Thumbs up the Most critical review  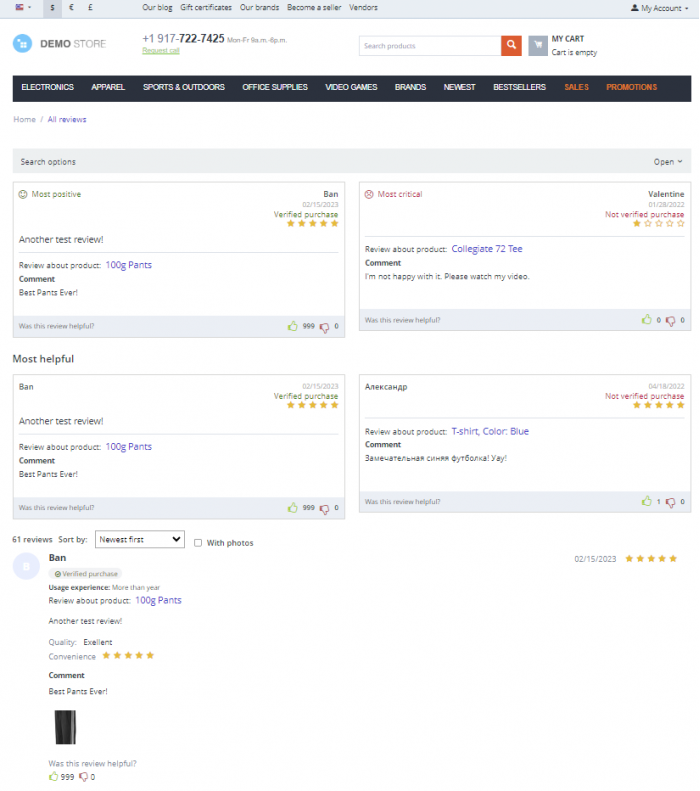[647, 319]
